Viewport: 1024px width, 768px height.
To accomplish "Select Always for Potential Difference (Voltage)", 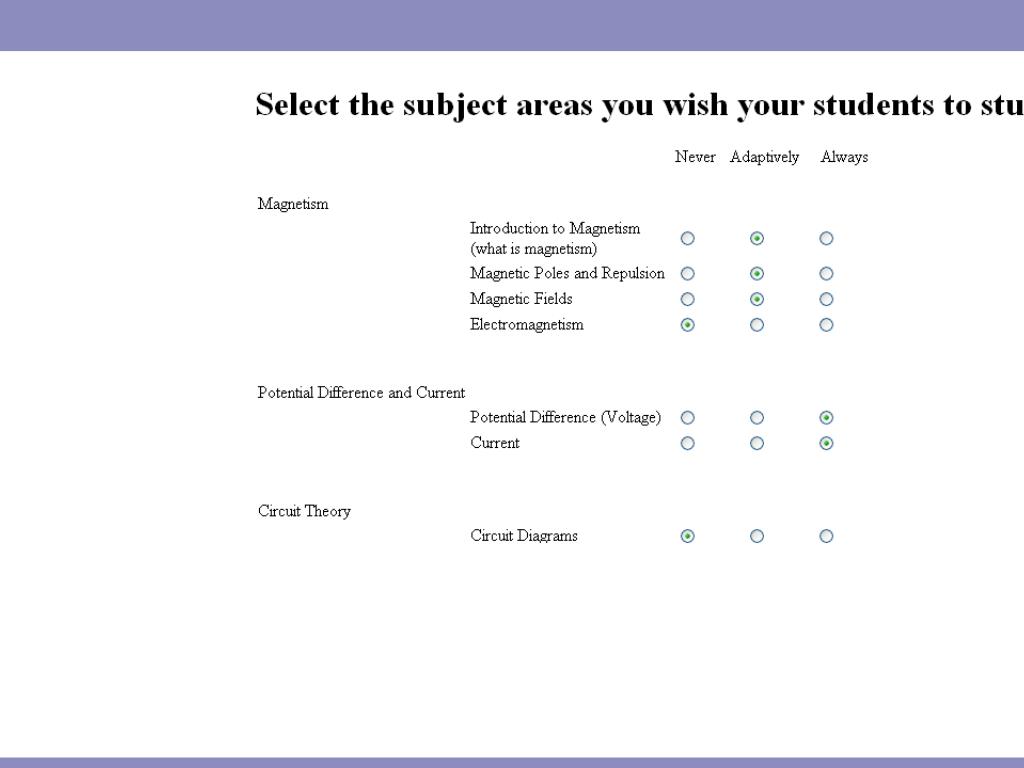I will click(826, 418).
